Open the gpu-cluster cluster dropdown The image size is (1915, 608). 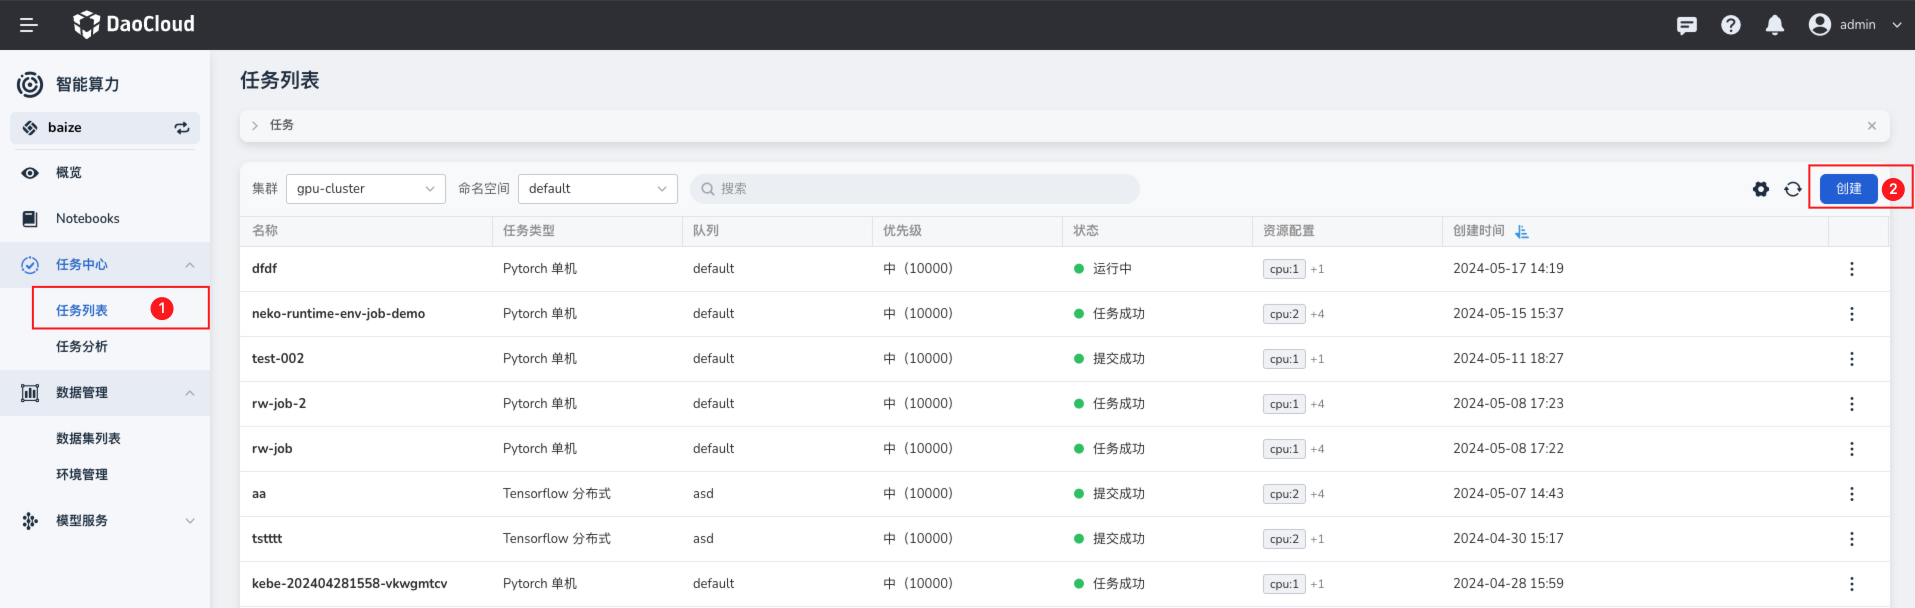coord(365,189)
